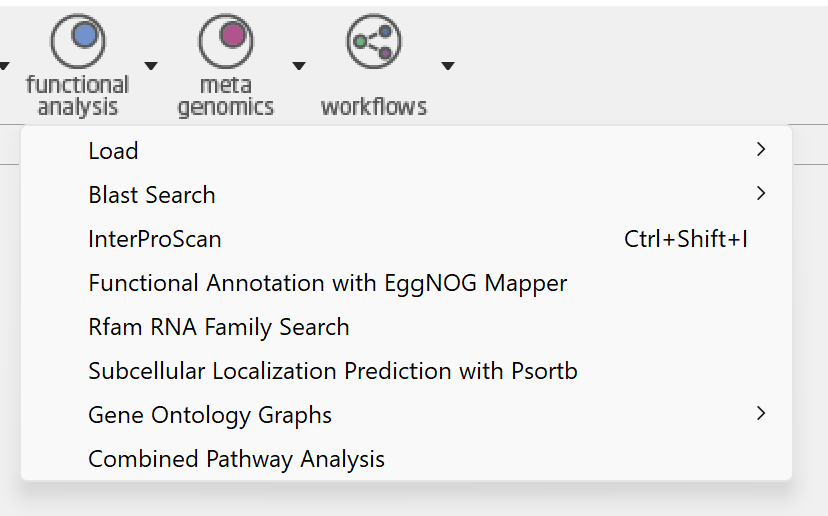Click the "meta genomics" text label

point(226,97)
